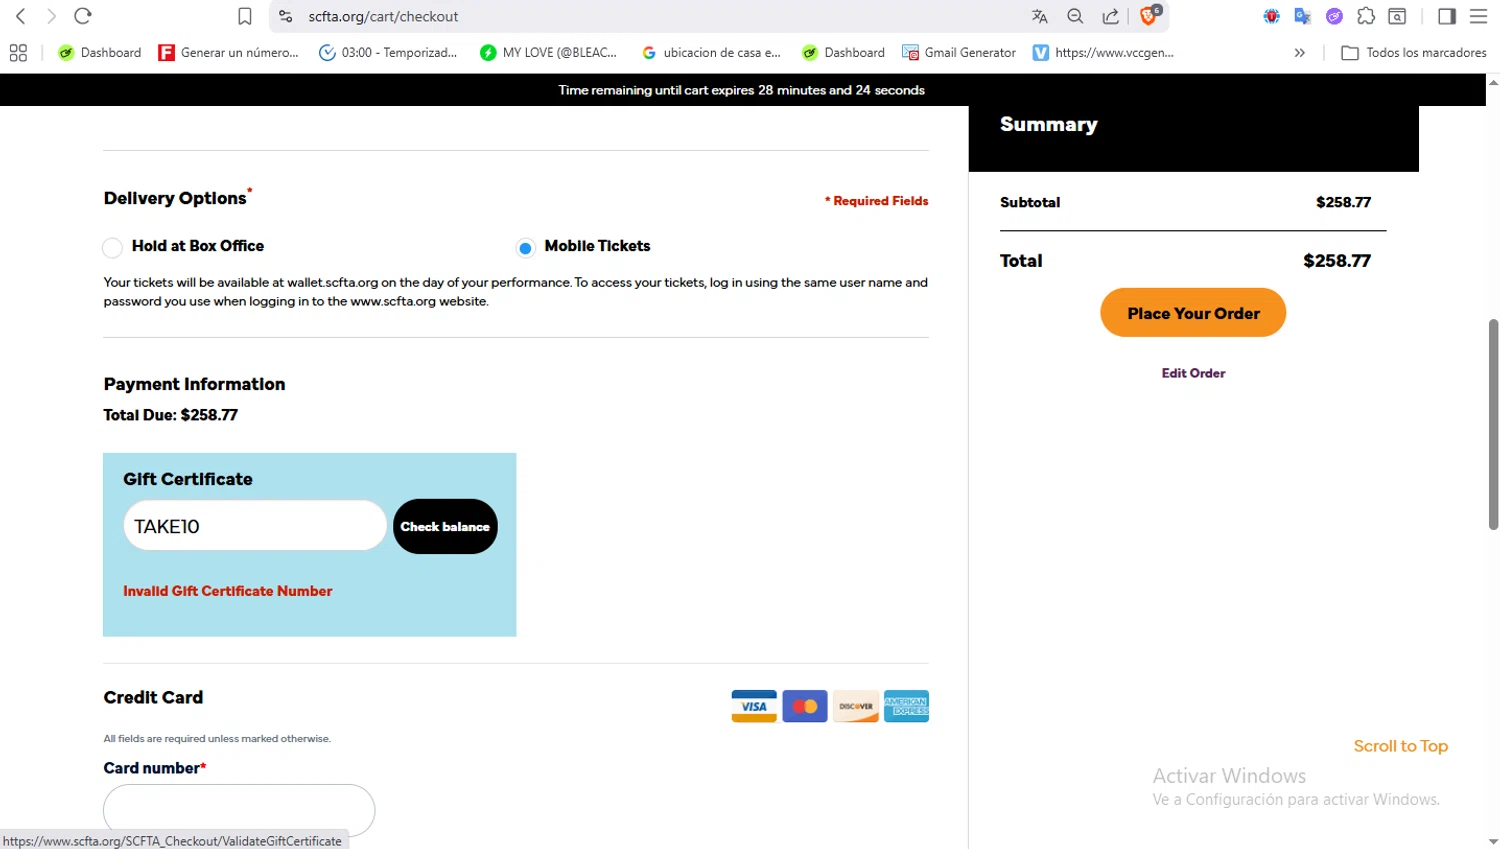This screenshot has height=849, width=1500.
Task: Click the Card number field
Action: coord(239,810)
